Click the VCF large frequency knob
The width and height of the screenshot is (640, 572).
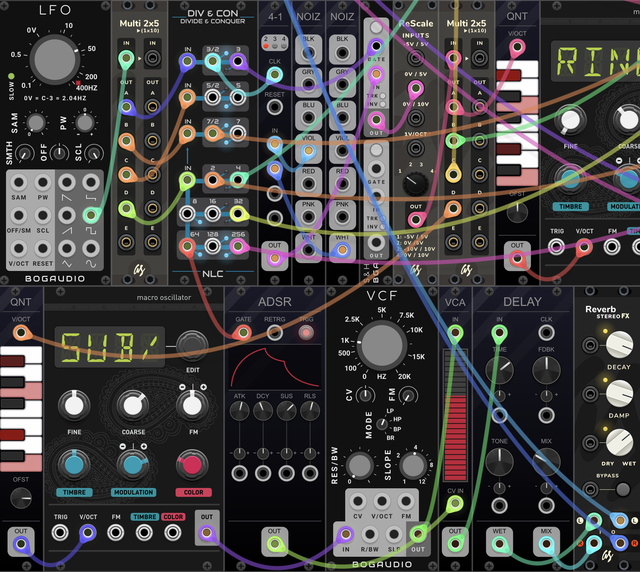point(382,345)
